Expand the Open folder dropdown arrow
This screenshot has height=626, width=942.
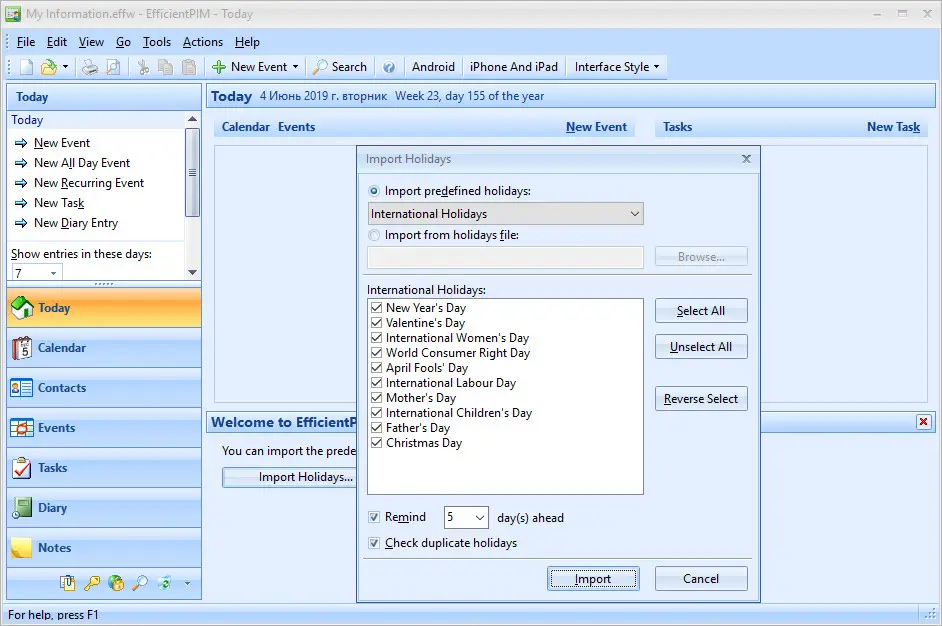[65, 67]
